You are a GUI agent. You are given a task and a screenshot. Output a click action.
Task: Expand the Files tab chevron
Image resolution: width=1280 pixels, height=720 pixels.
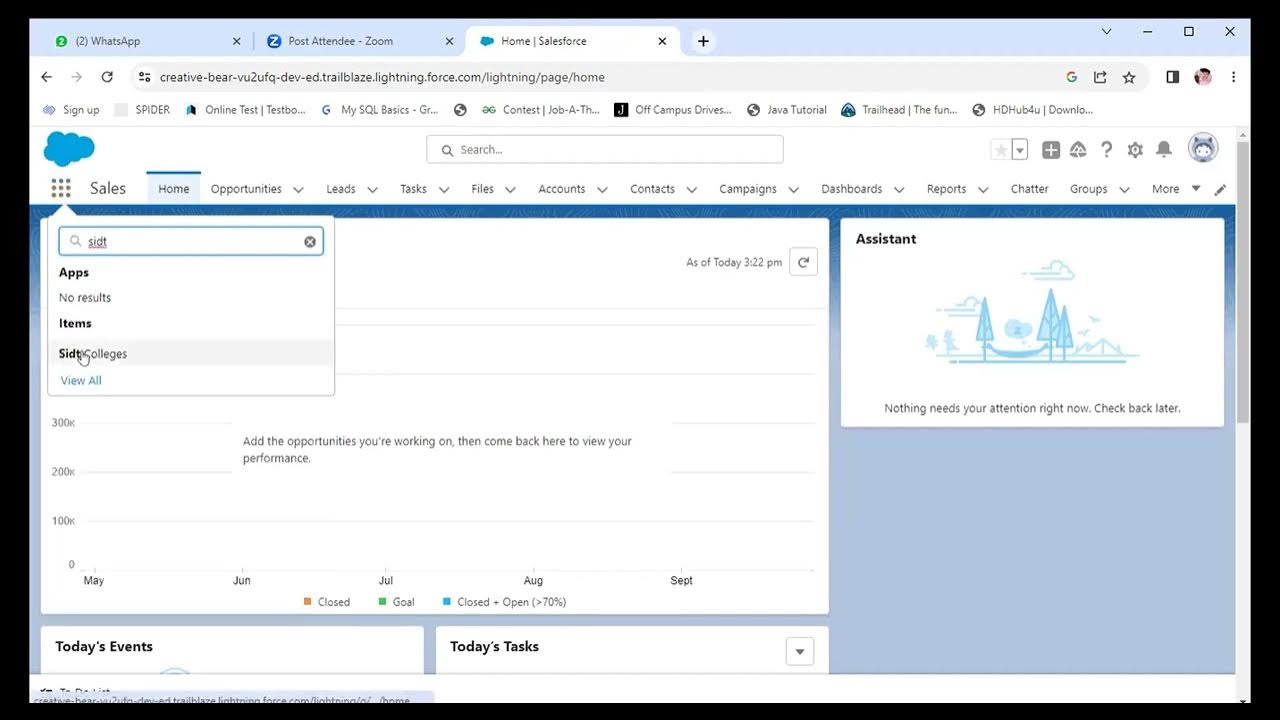click(x=509, y=189)
